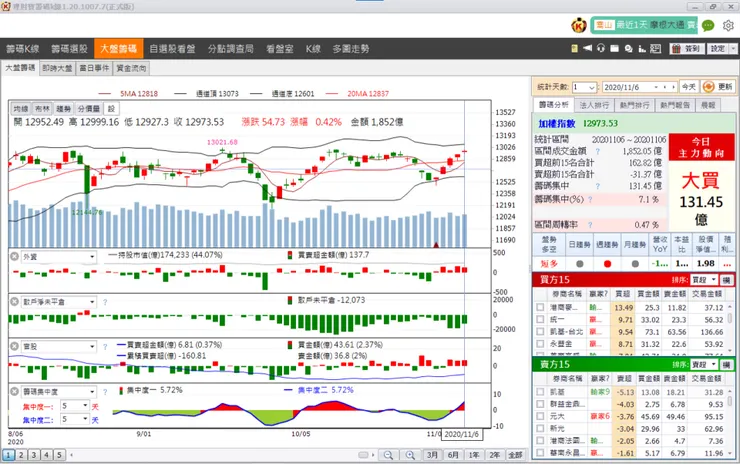This screenshot has height=464, width=740.
Task: Check the 港商法國 seller row checkbox
Action: pyautogui.click(x=540, y=441)
